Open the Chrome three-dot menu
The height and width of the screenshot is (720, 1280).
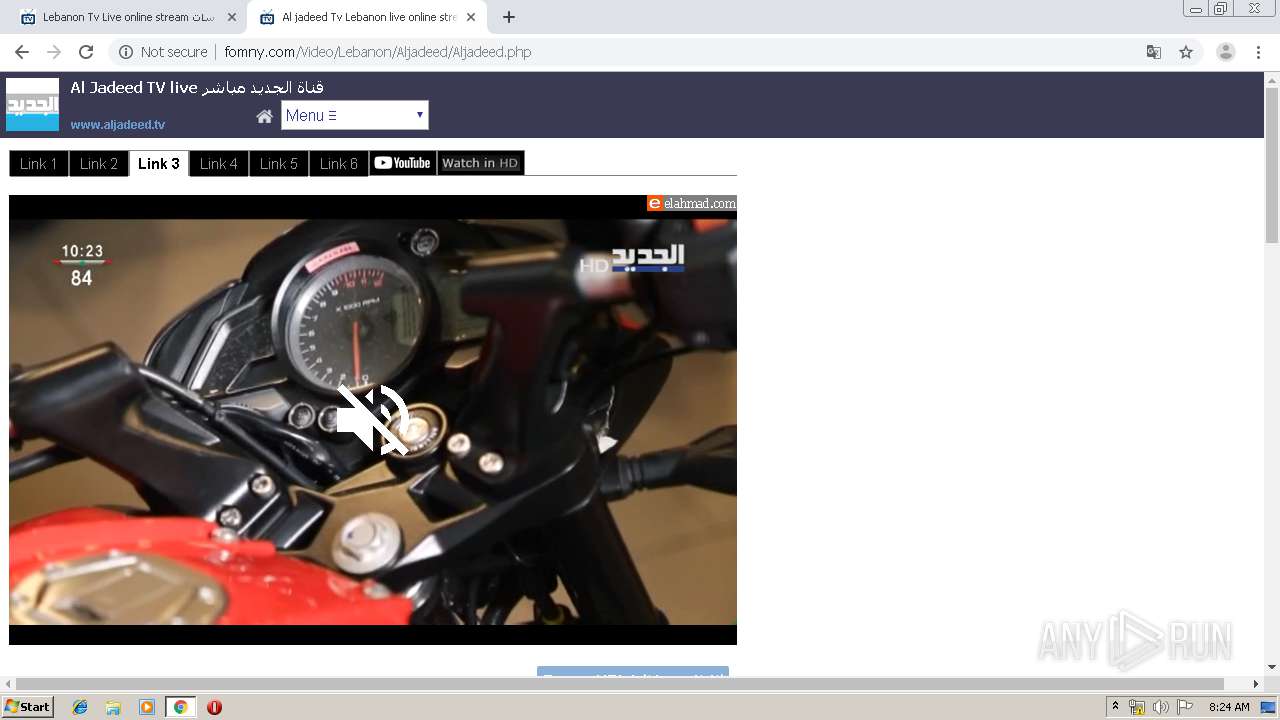coord(1258,52)
